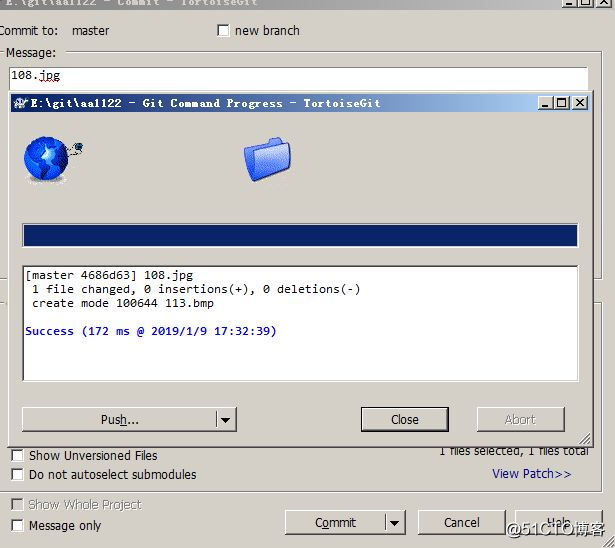Close Git Command Progress dialog with X
Image resolution: width=615 pixels, height=548 pixels.
(580, 103)
